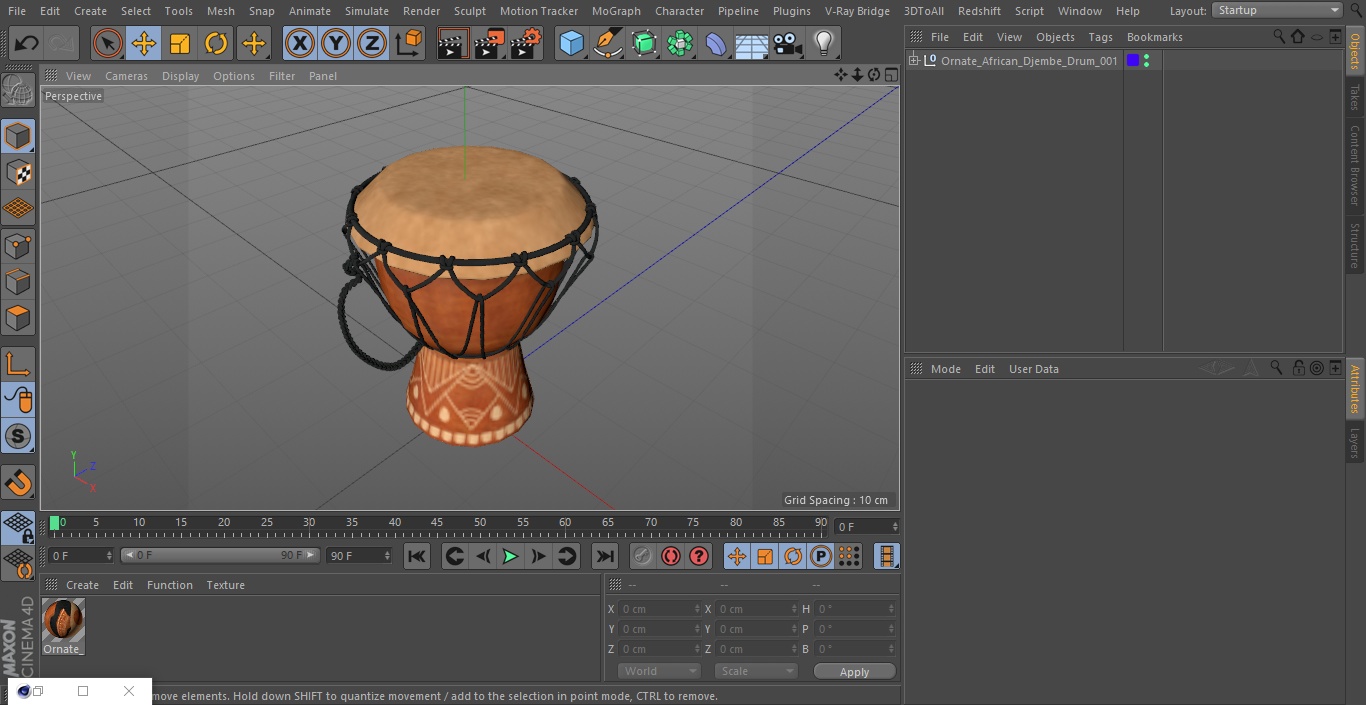This screenshot has height=705, width=1366.
Task: Expand Ornate_African_Djembe_Drum_001 object tree
Action: tap(913, 61)
